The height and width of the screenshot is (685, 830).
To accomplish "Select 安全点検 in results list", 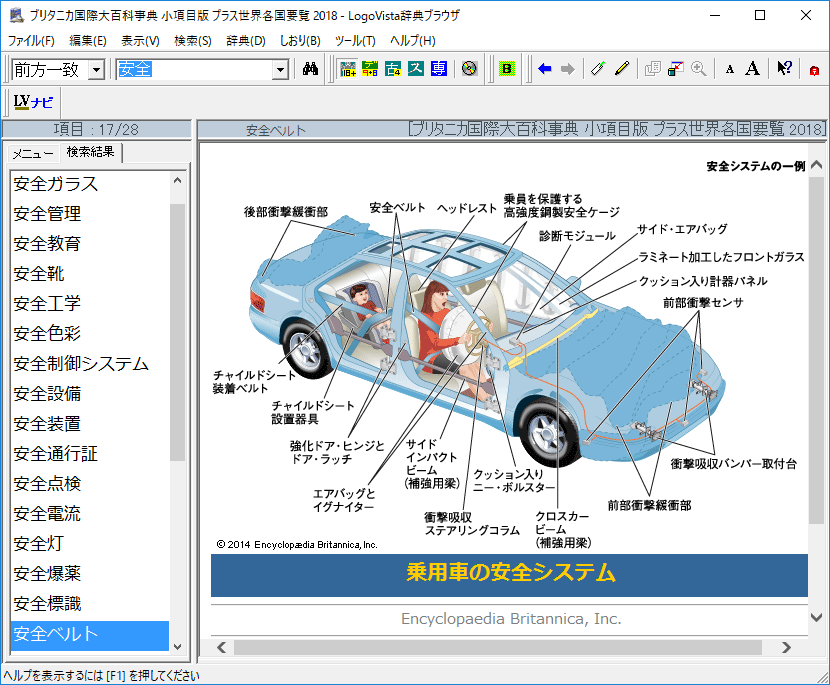I will click(x=90, y=483).
